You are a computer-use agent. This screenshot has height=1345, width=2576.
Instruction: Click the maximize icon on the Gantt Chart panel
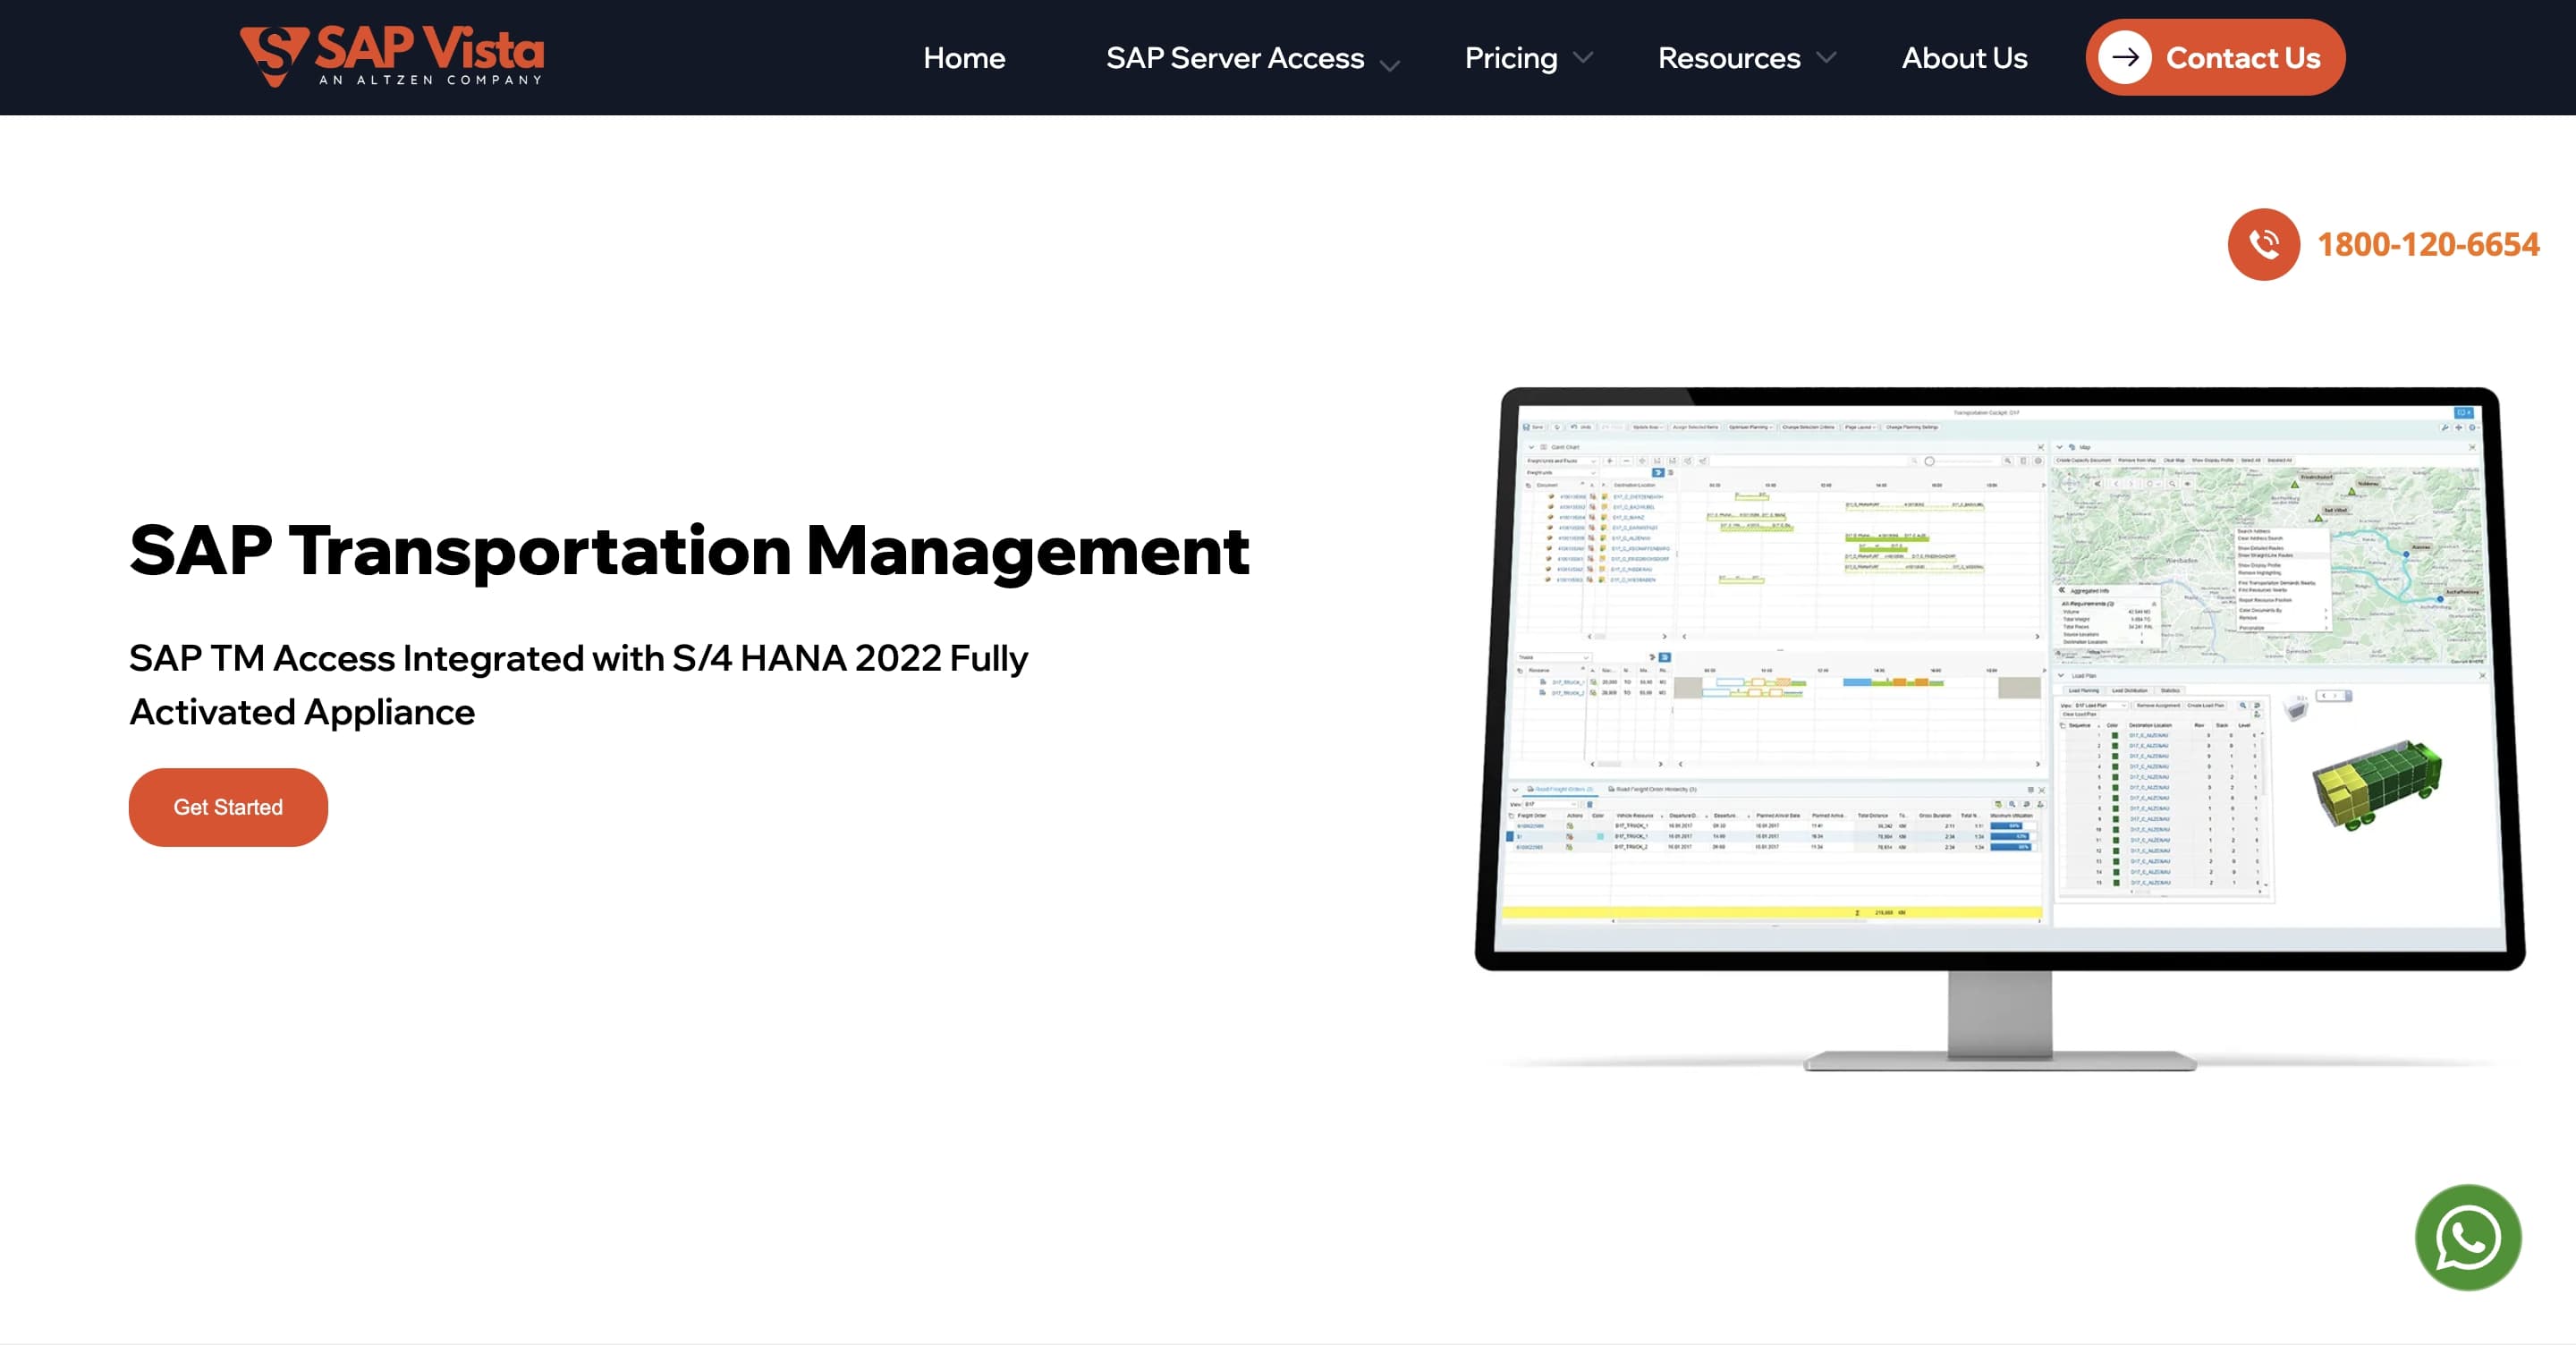click(2040, 447)
